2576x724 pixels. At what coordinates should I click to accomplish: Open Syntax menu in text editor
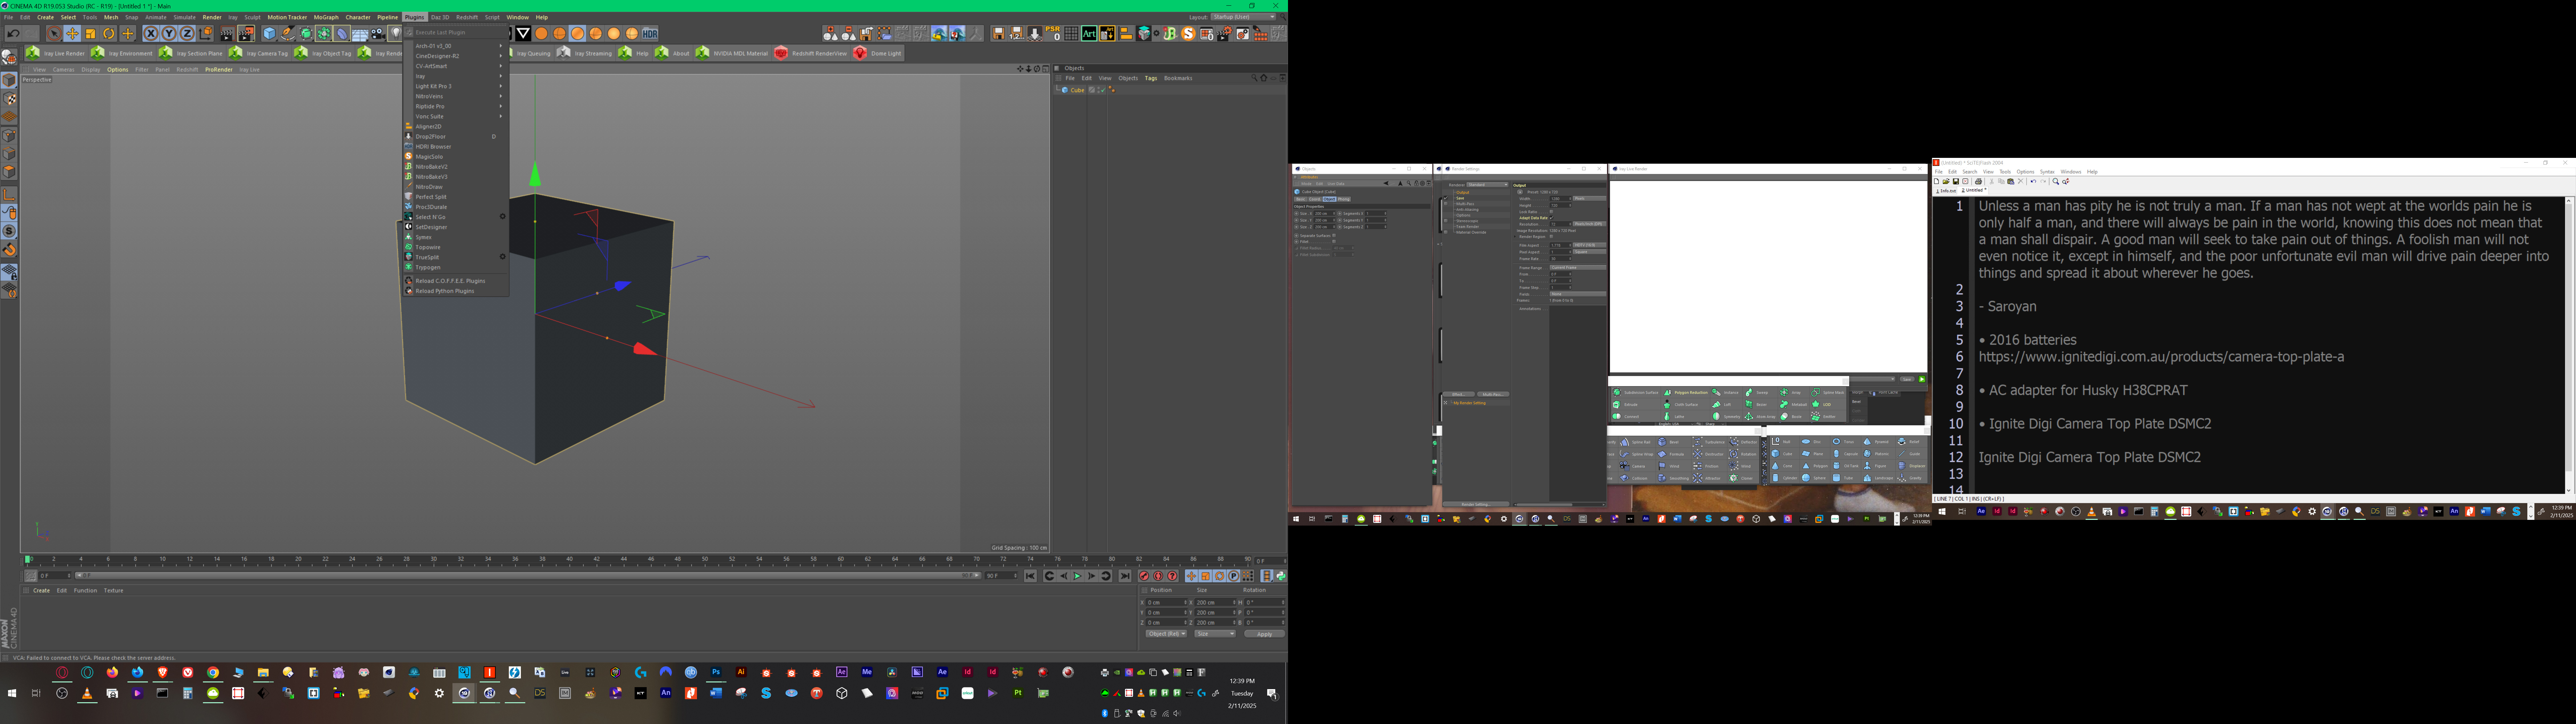point(2047,172)
